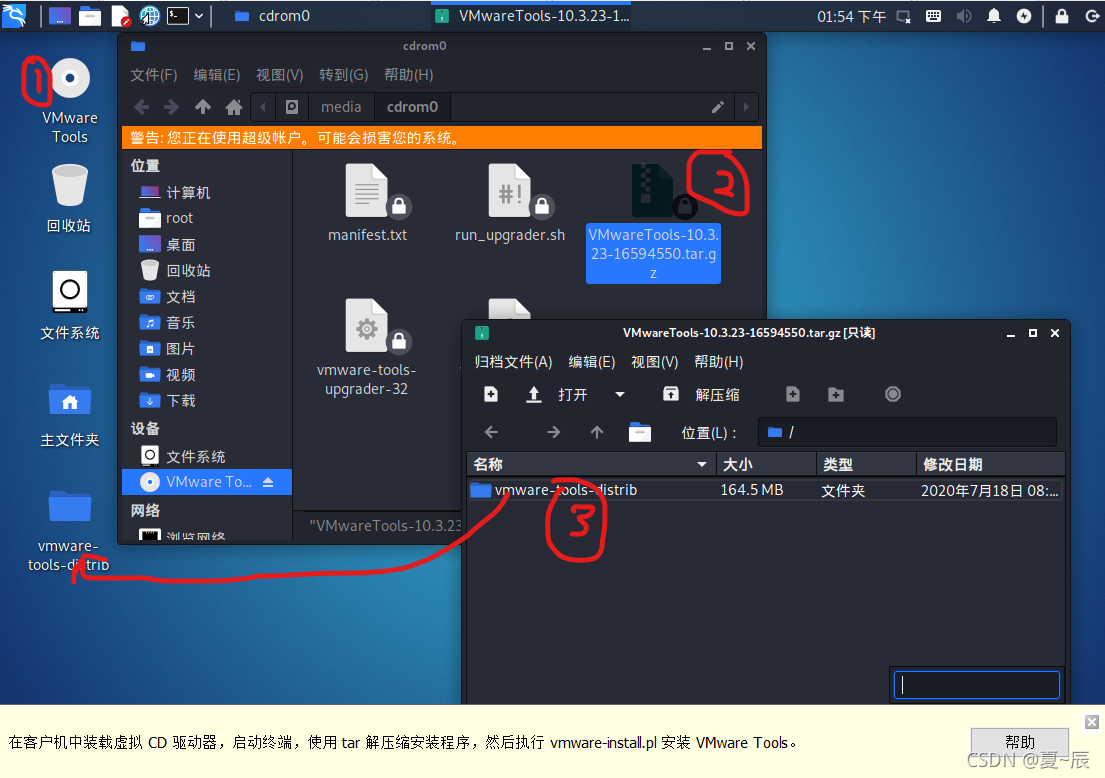Open the notifications bell icon

[x=994, y=16]
